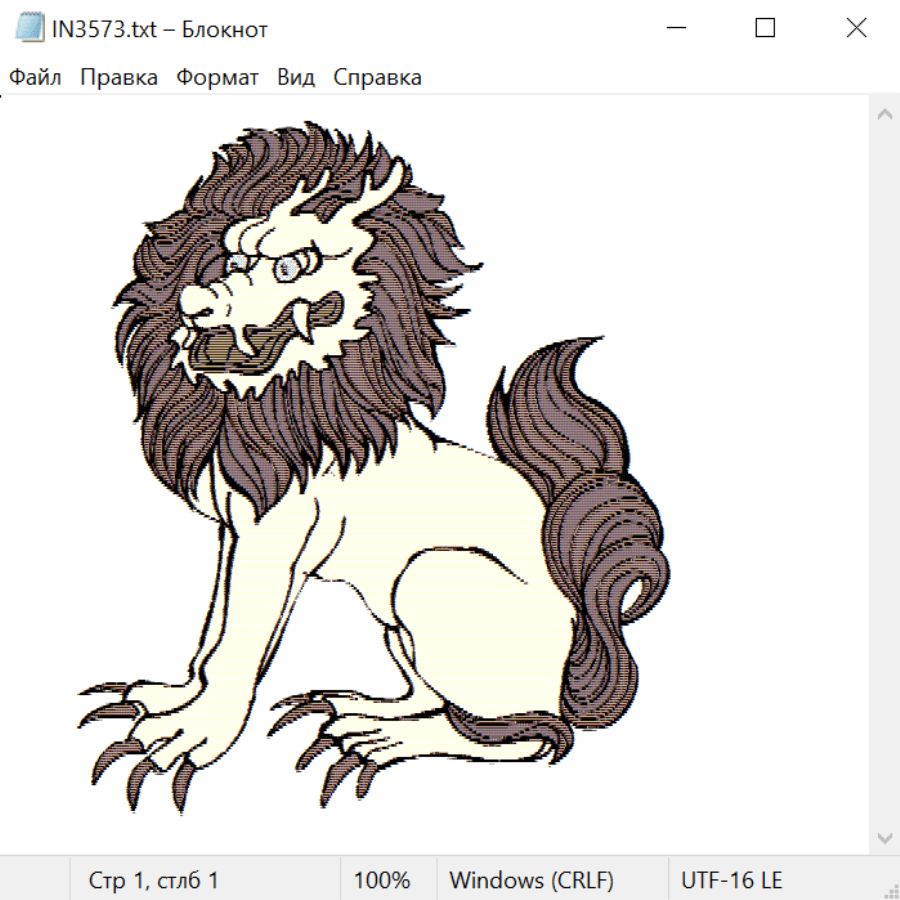Click the lion's eye in text area

coord(286,266)
